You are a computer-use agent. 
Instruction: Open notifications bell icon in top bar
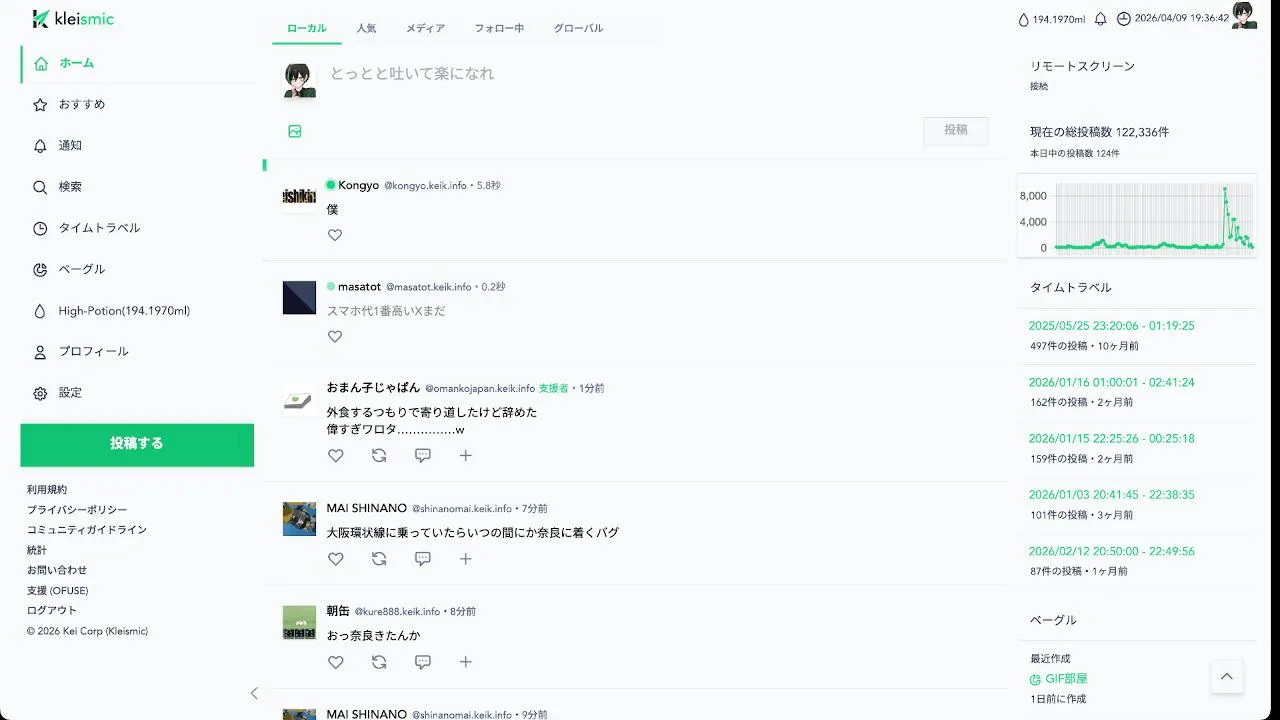pos(1100,19)
